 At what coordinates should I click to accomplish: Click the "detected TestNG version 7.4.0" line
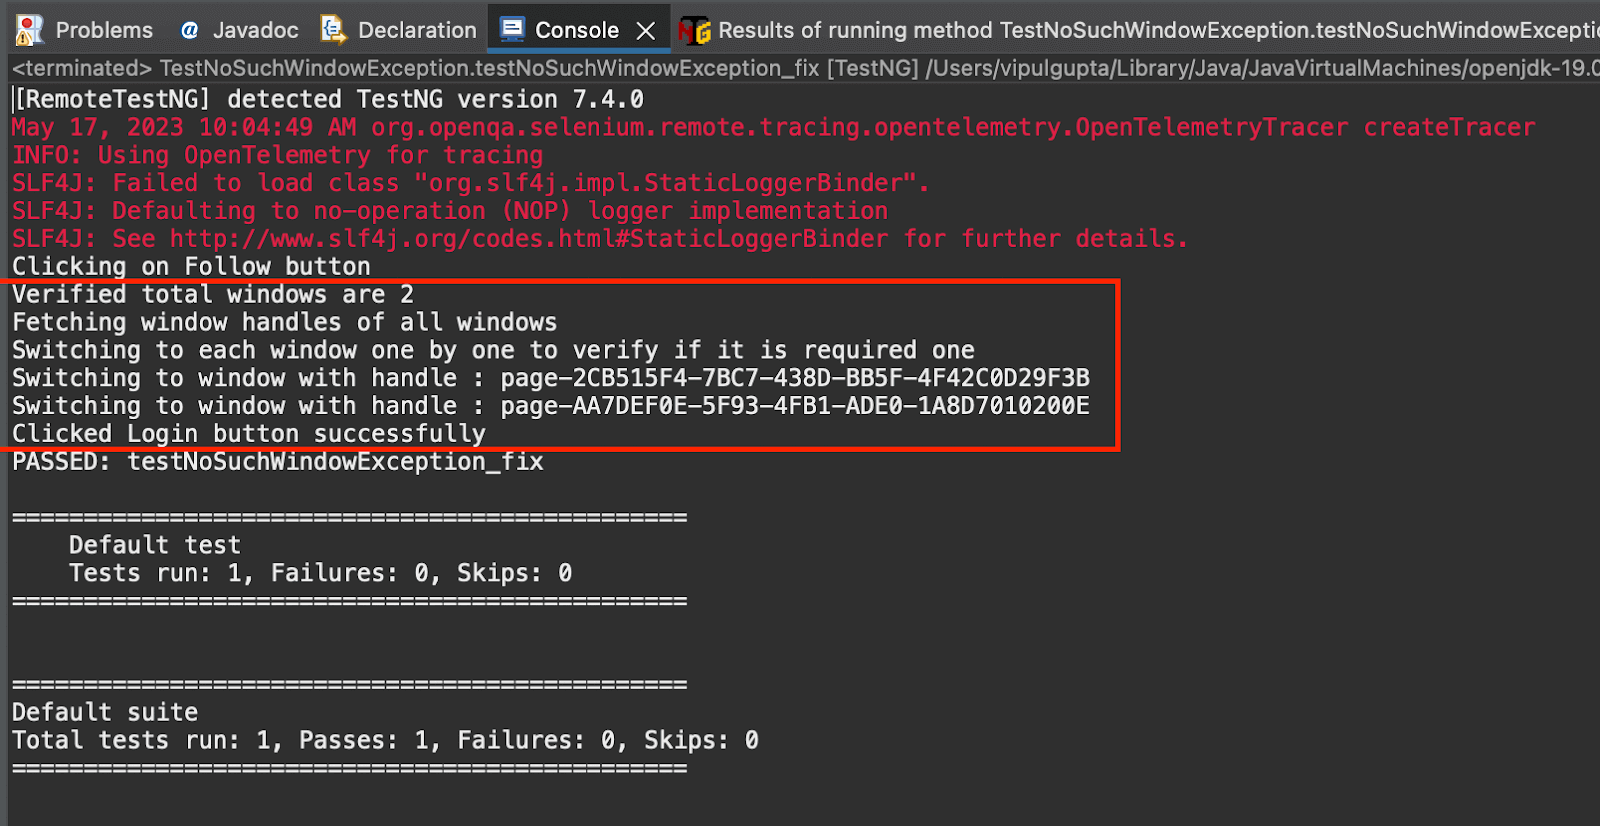328,99
